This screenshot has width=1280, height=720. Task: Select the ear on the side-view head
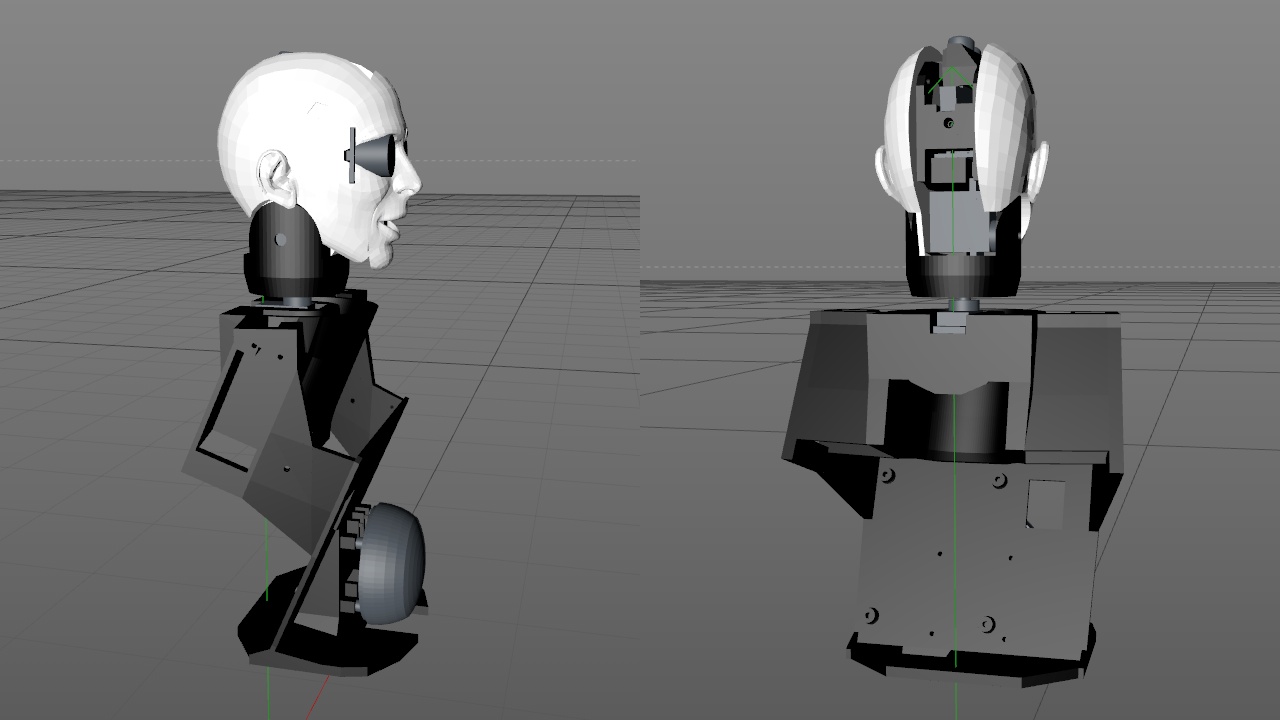click(274, 176)
